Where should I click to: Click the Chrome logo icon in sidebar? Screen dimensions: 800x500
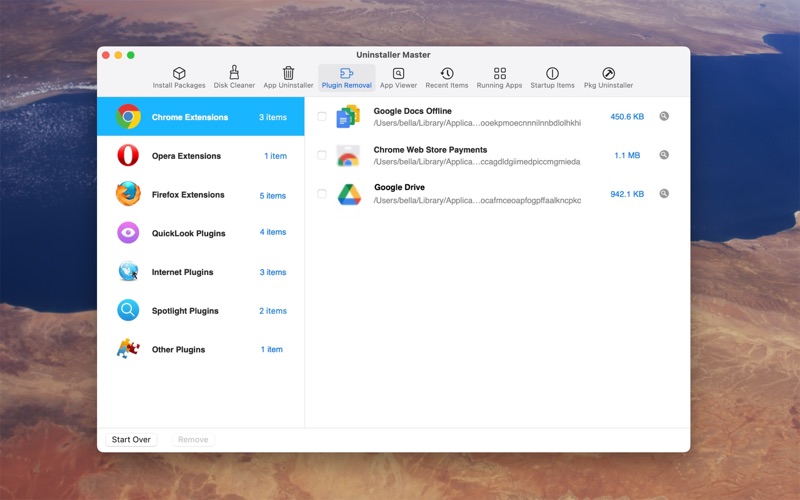[128, 117]
